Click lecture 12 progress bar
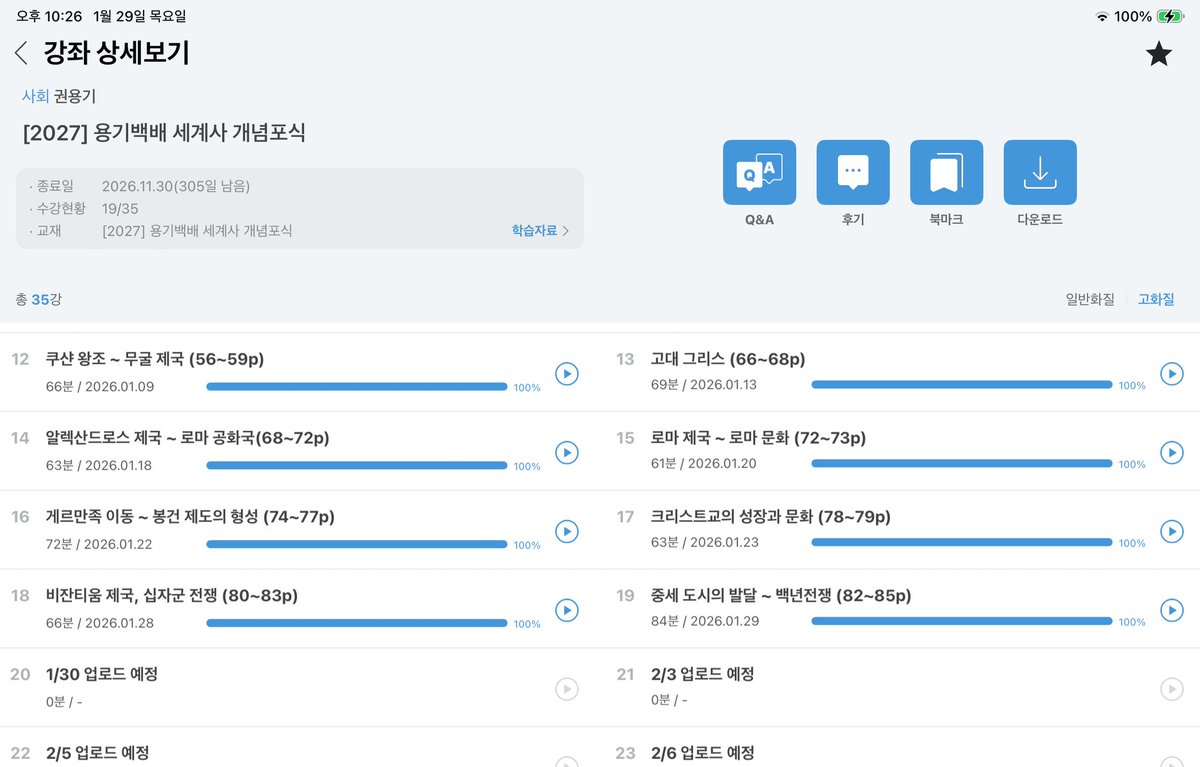Image resolution: width=1200 pixels, height=767 pixels. [357, 386]
